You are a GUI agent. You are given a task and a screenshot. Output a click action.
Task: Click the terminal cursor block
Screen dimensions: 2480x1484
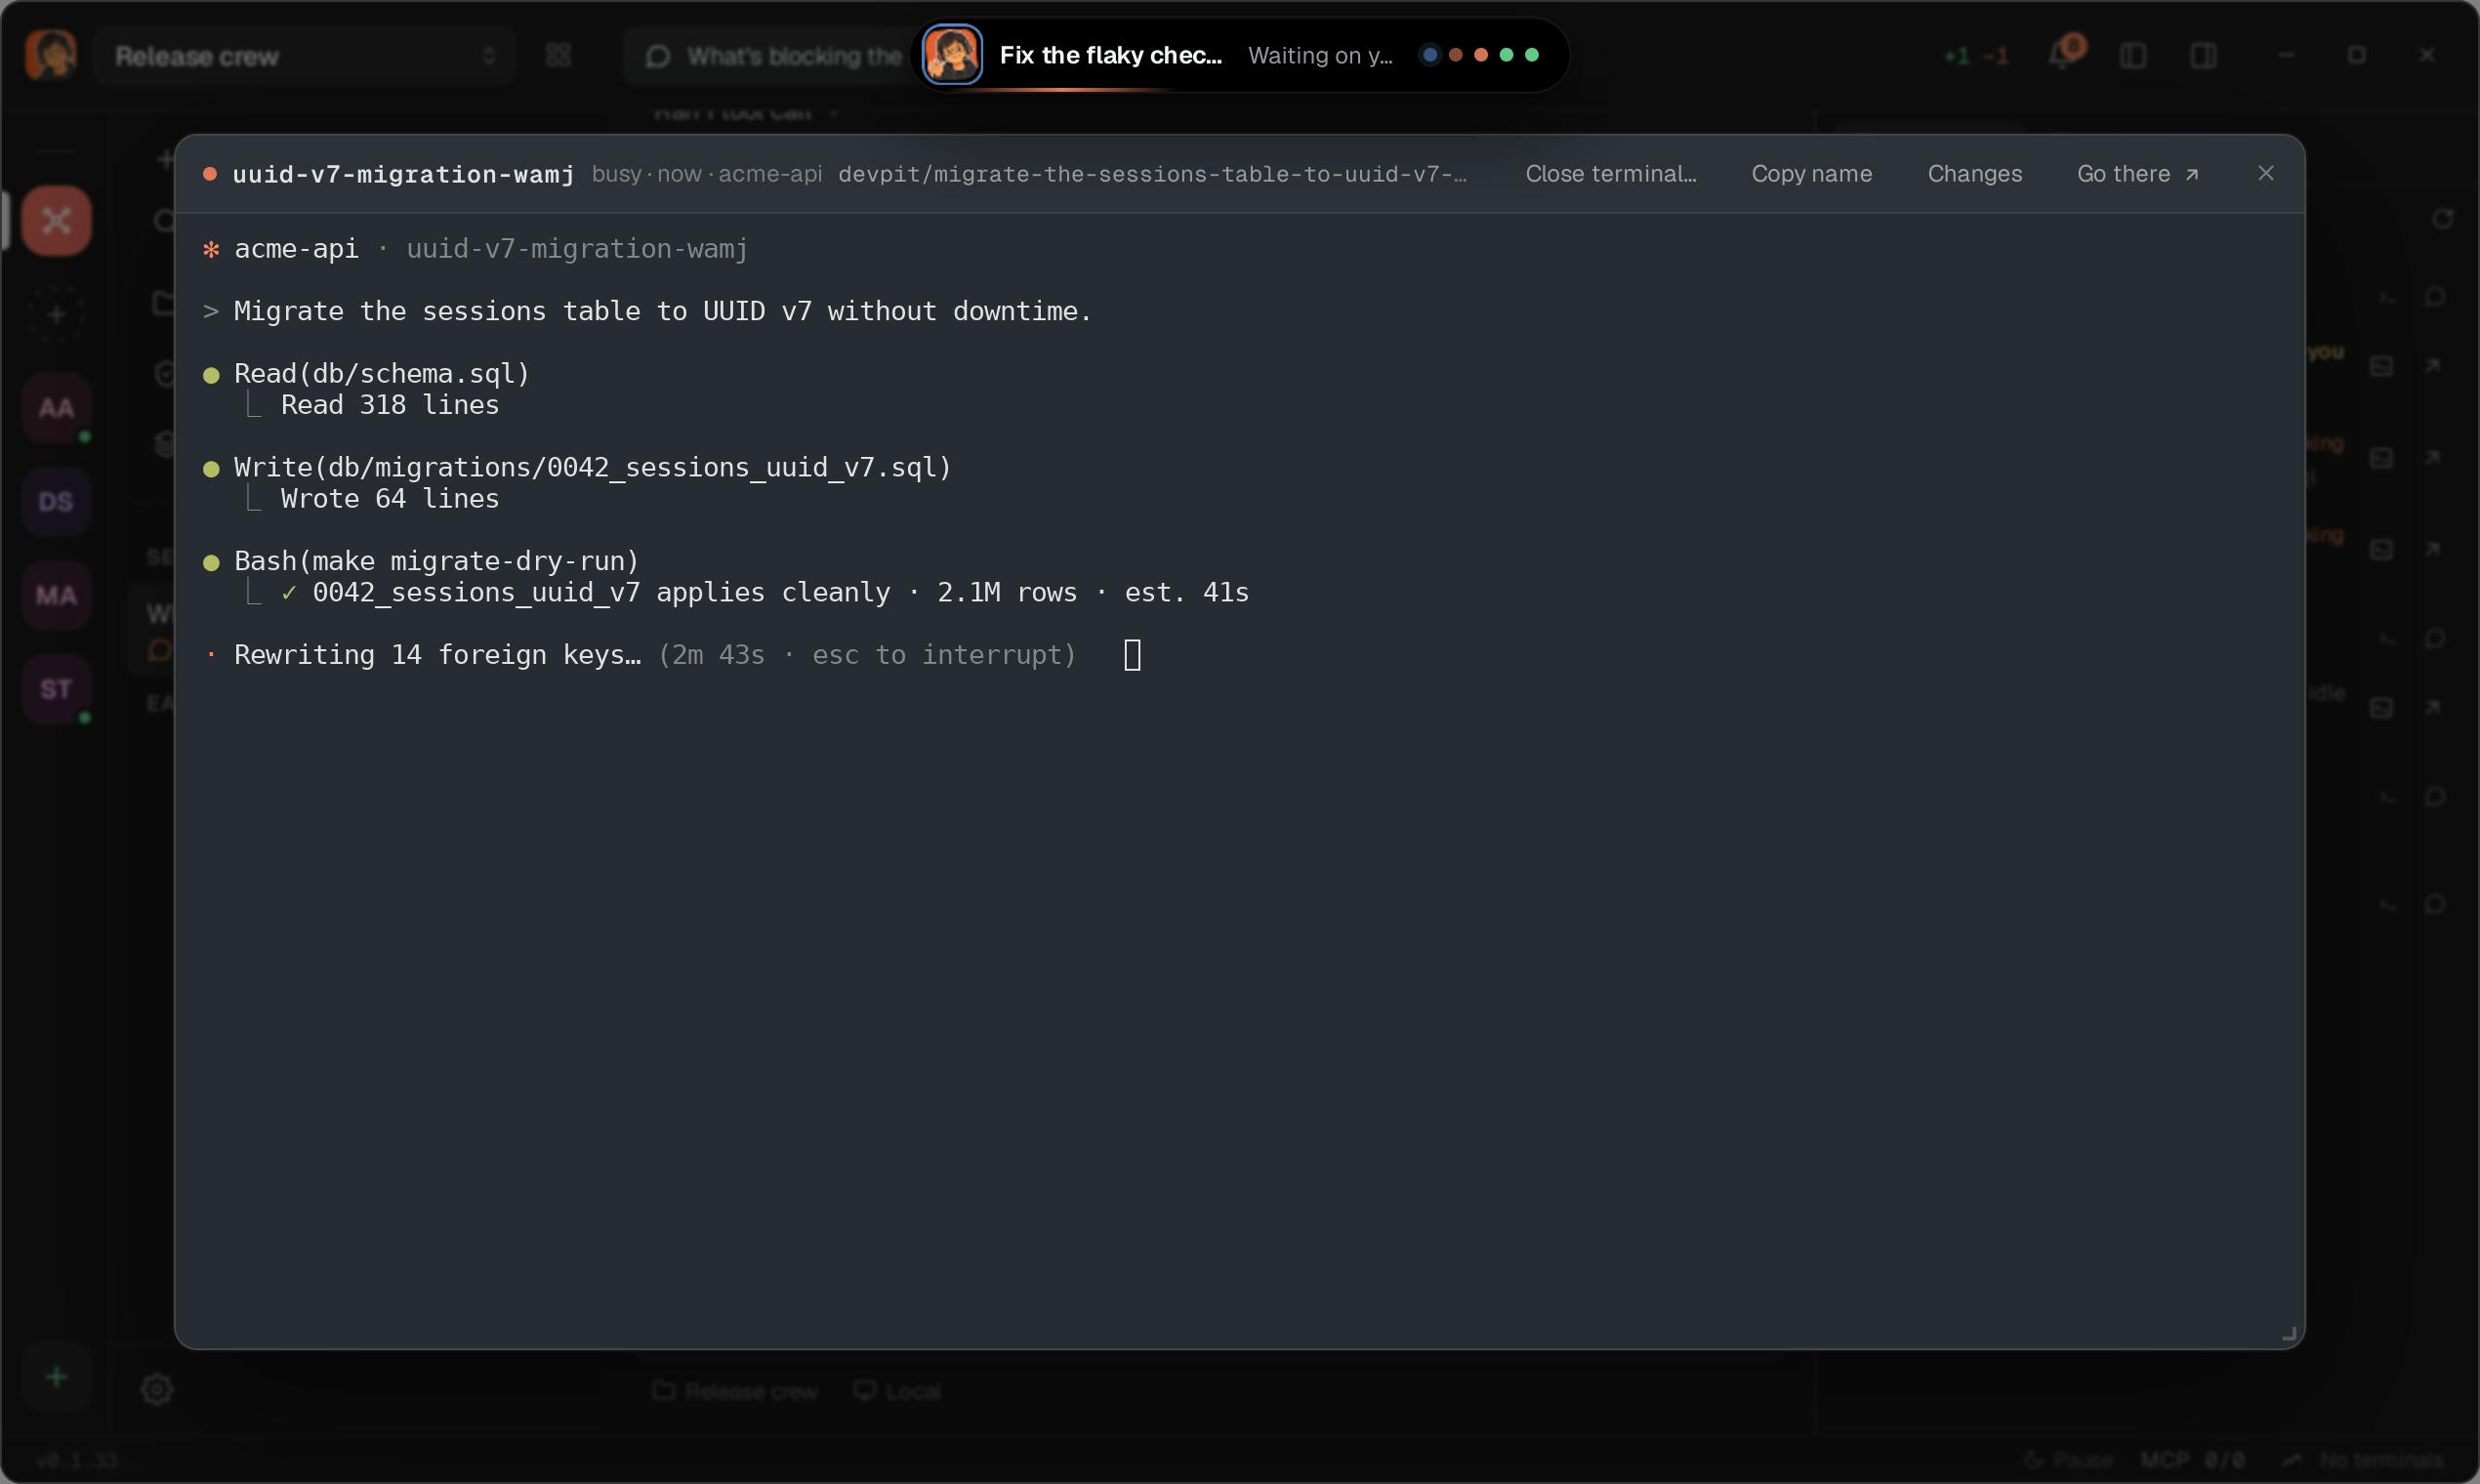(1132, 655)
